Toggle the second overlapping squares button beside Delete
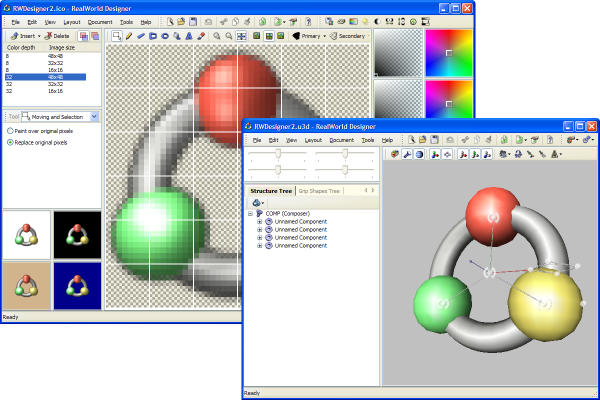This screenshot has width=600, height=400. (95, 36)
